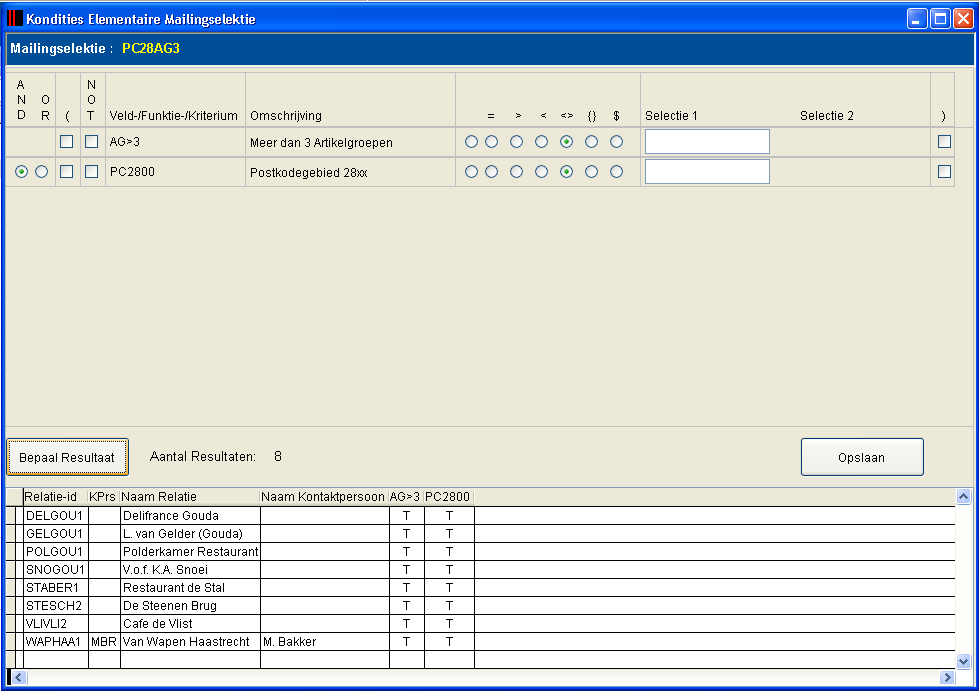The width and height of the screenshot is (979, 691).
Task: Click the 'Polderkamer Restaurant' name cell
Action: pos(190,552)
